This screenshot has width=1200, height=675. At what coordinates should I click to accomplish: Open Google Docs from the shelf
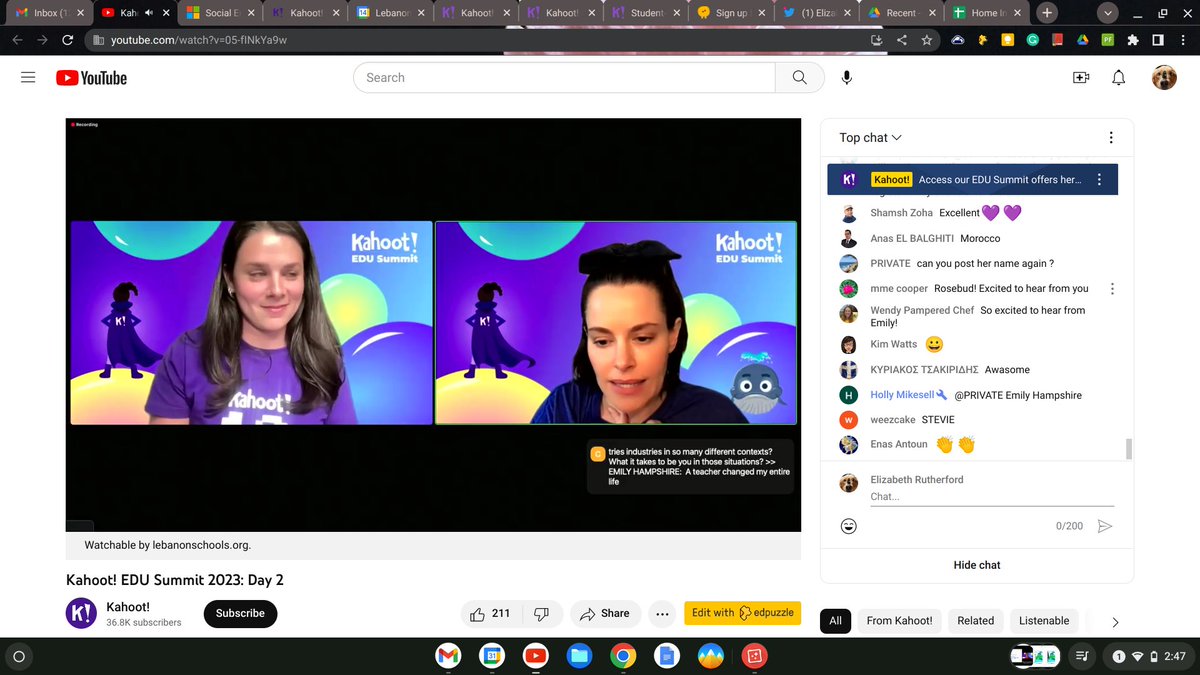coord(665,656)
